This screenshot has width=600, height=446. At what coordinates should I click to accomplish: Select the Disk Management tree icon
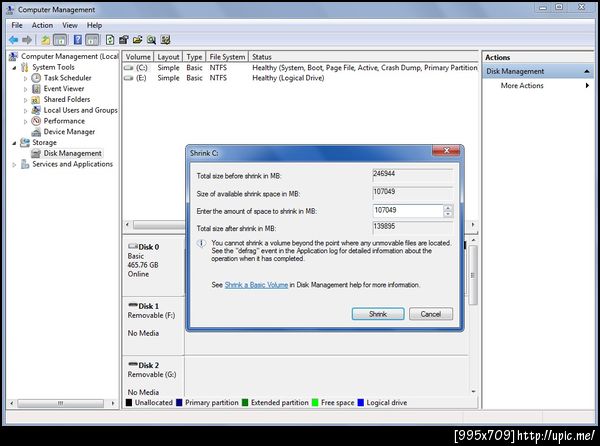(x=36, y=153)
